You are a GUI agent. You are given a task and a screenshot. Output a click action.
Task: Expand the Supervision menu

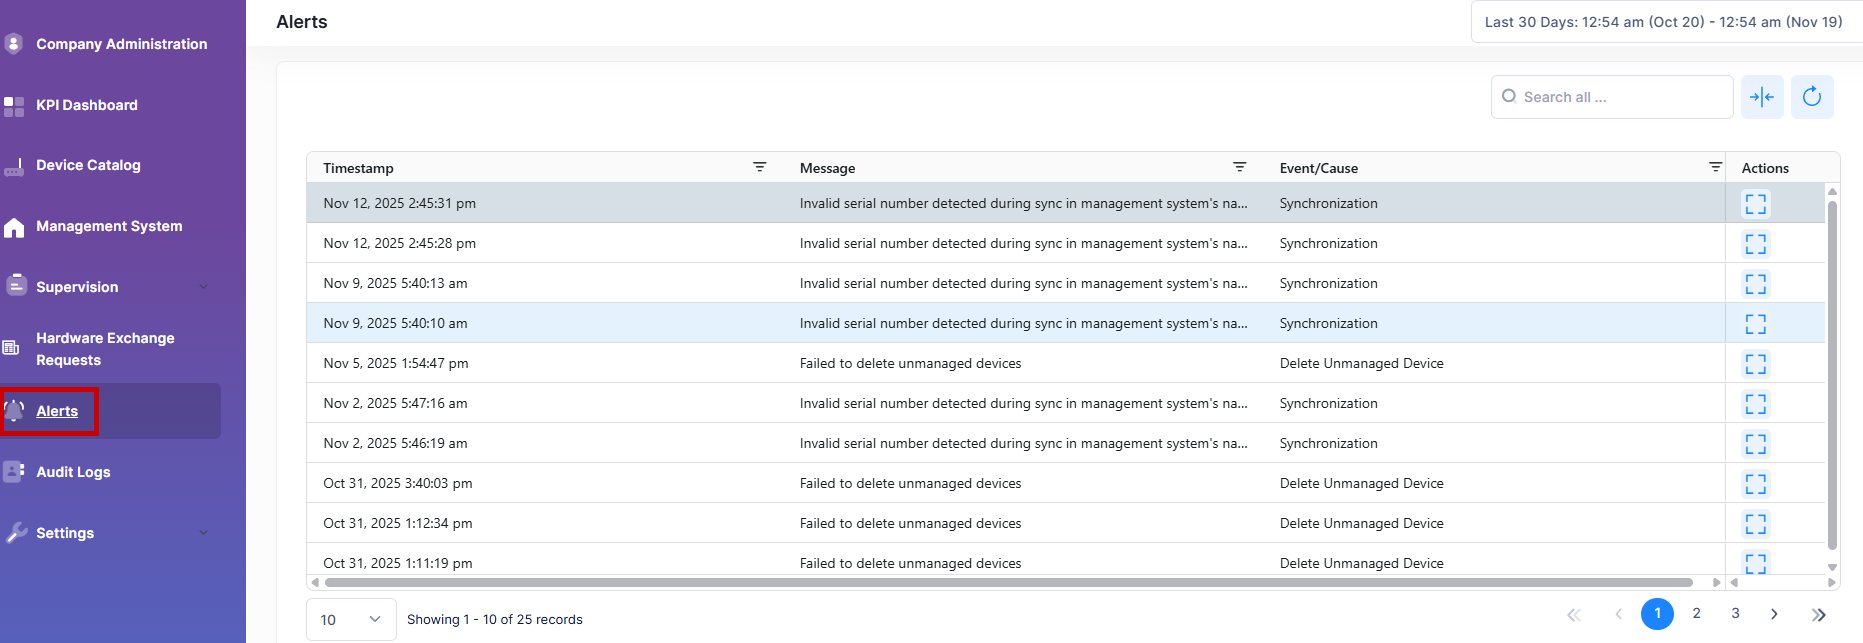pos(203,287)
